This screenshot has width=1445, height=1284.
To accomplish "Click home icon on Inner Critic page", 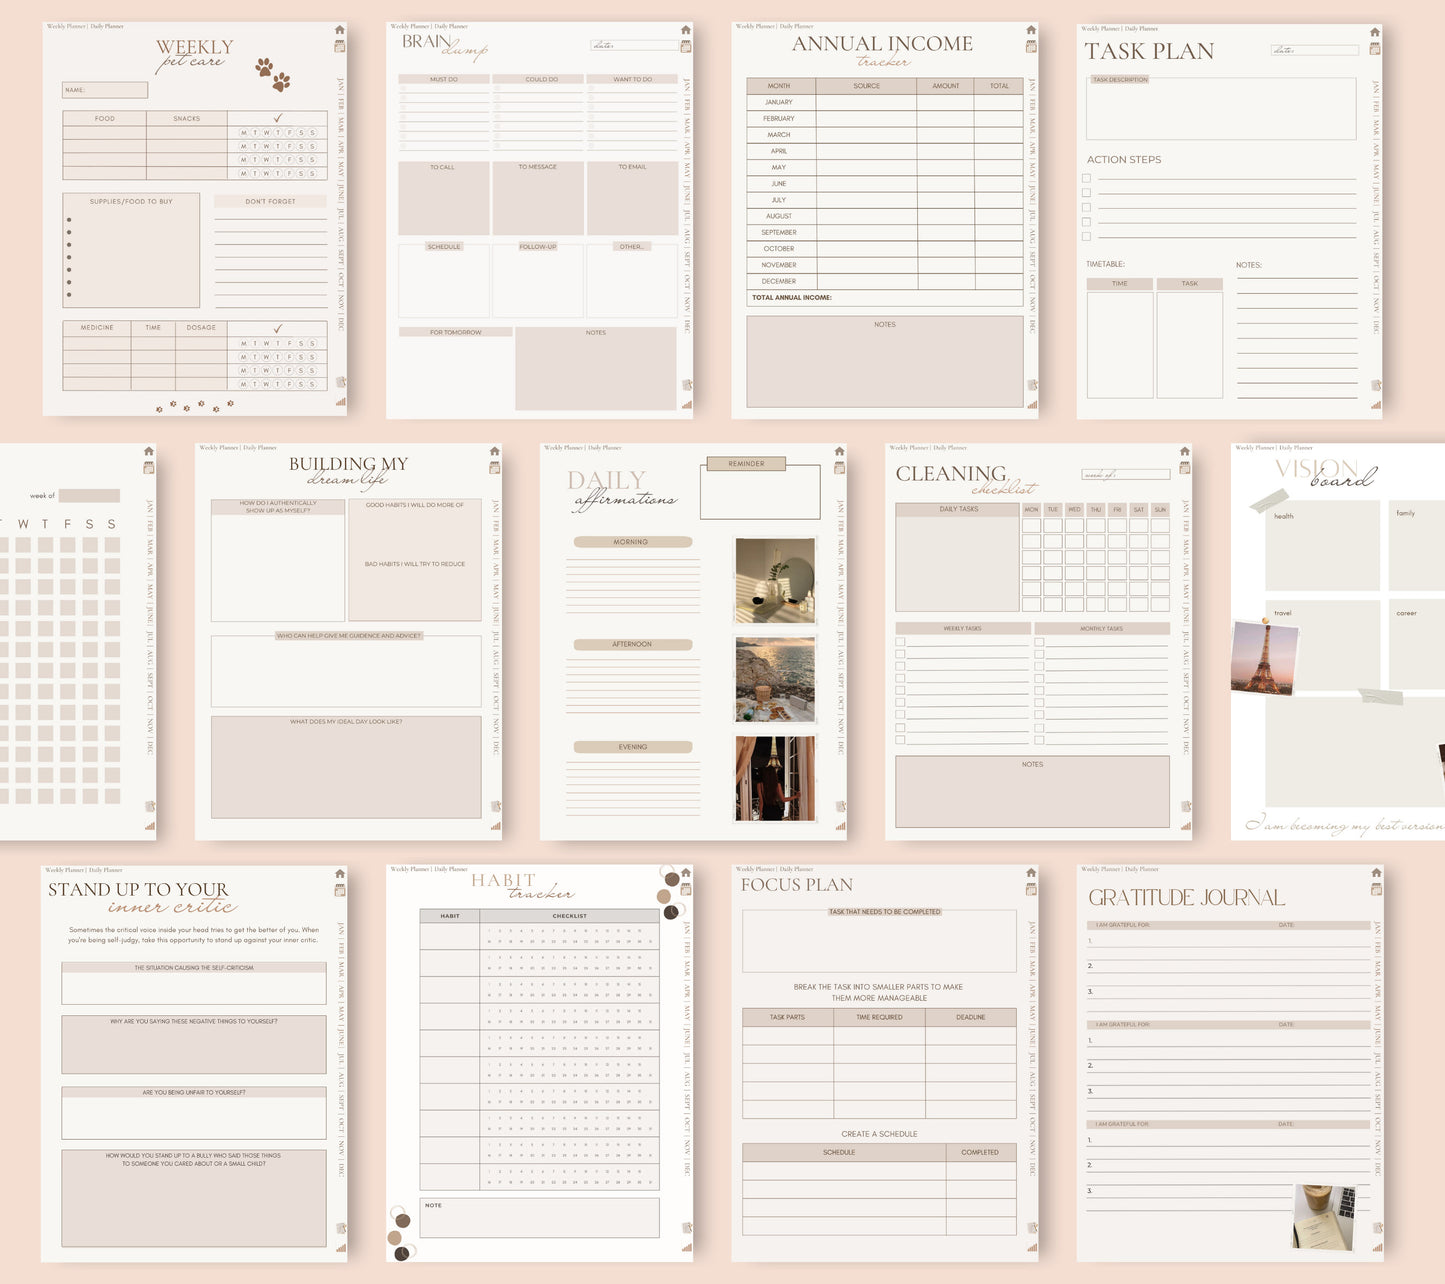I will pyautogui.click(x=340, y=873).
